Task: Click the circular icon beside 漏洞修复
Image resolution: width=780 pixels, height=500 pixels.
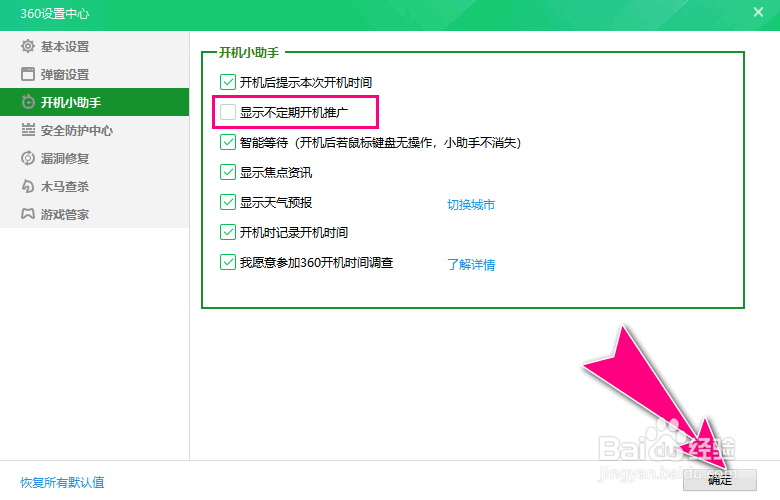Action: (x=28, y=158)
